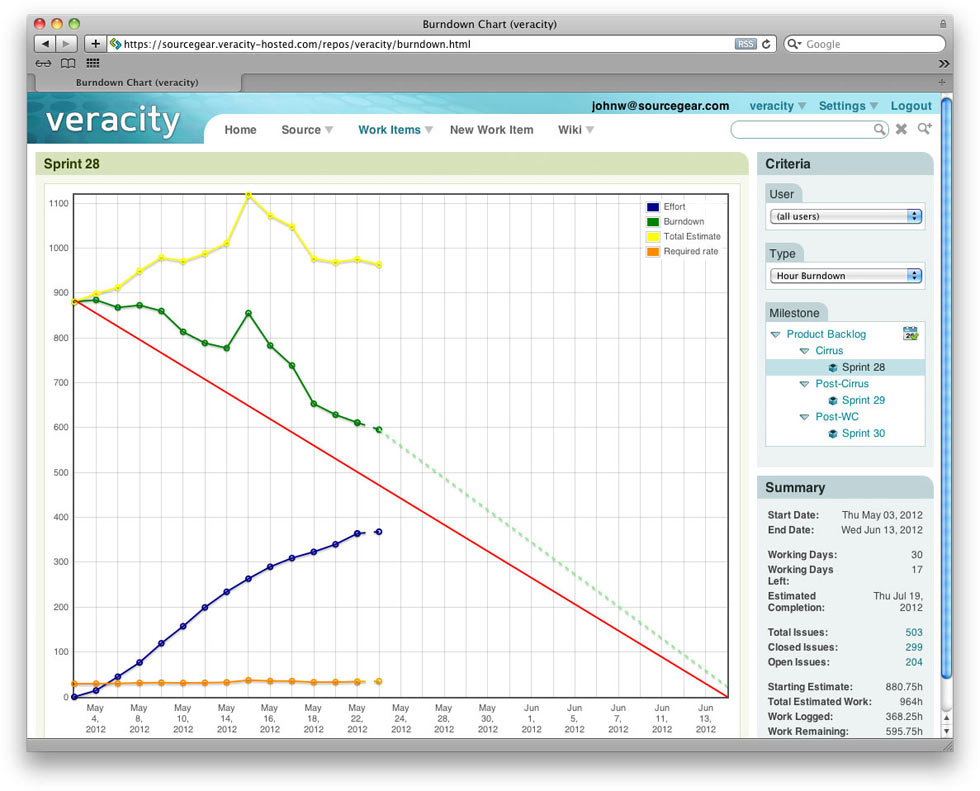Click the Logout link
Image resolution: width=980 pixels, height=791 pixels.
(910, 106)
